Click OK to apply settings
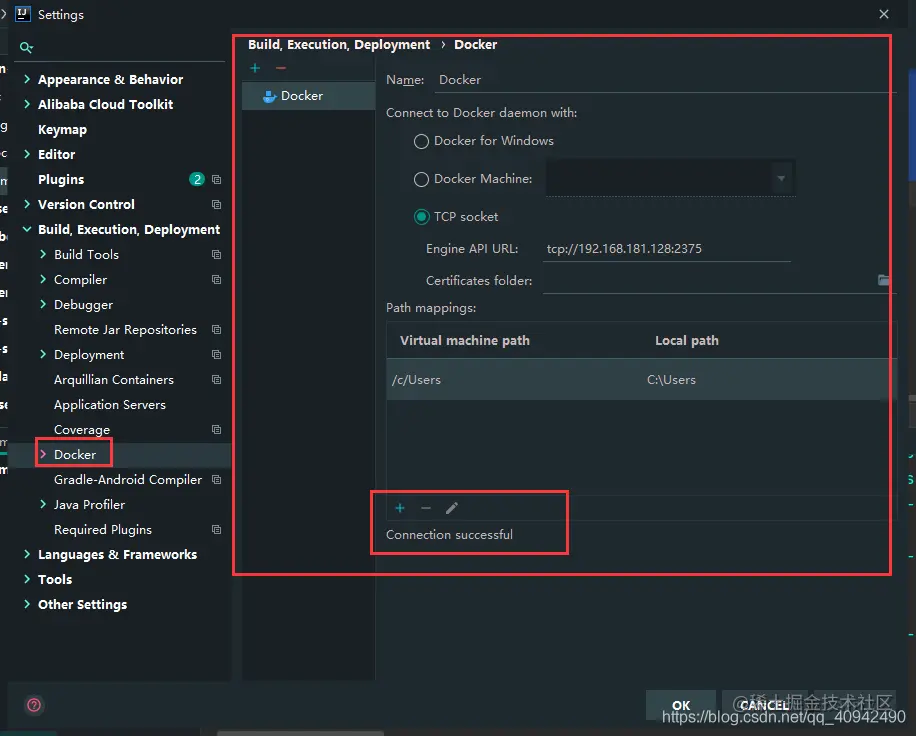This screenshot has height=736, width=916. (x=681, y=705)
